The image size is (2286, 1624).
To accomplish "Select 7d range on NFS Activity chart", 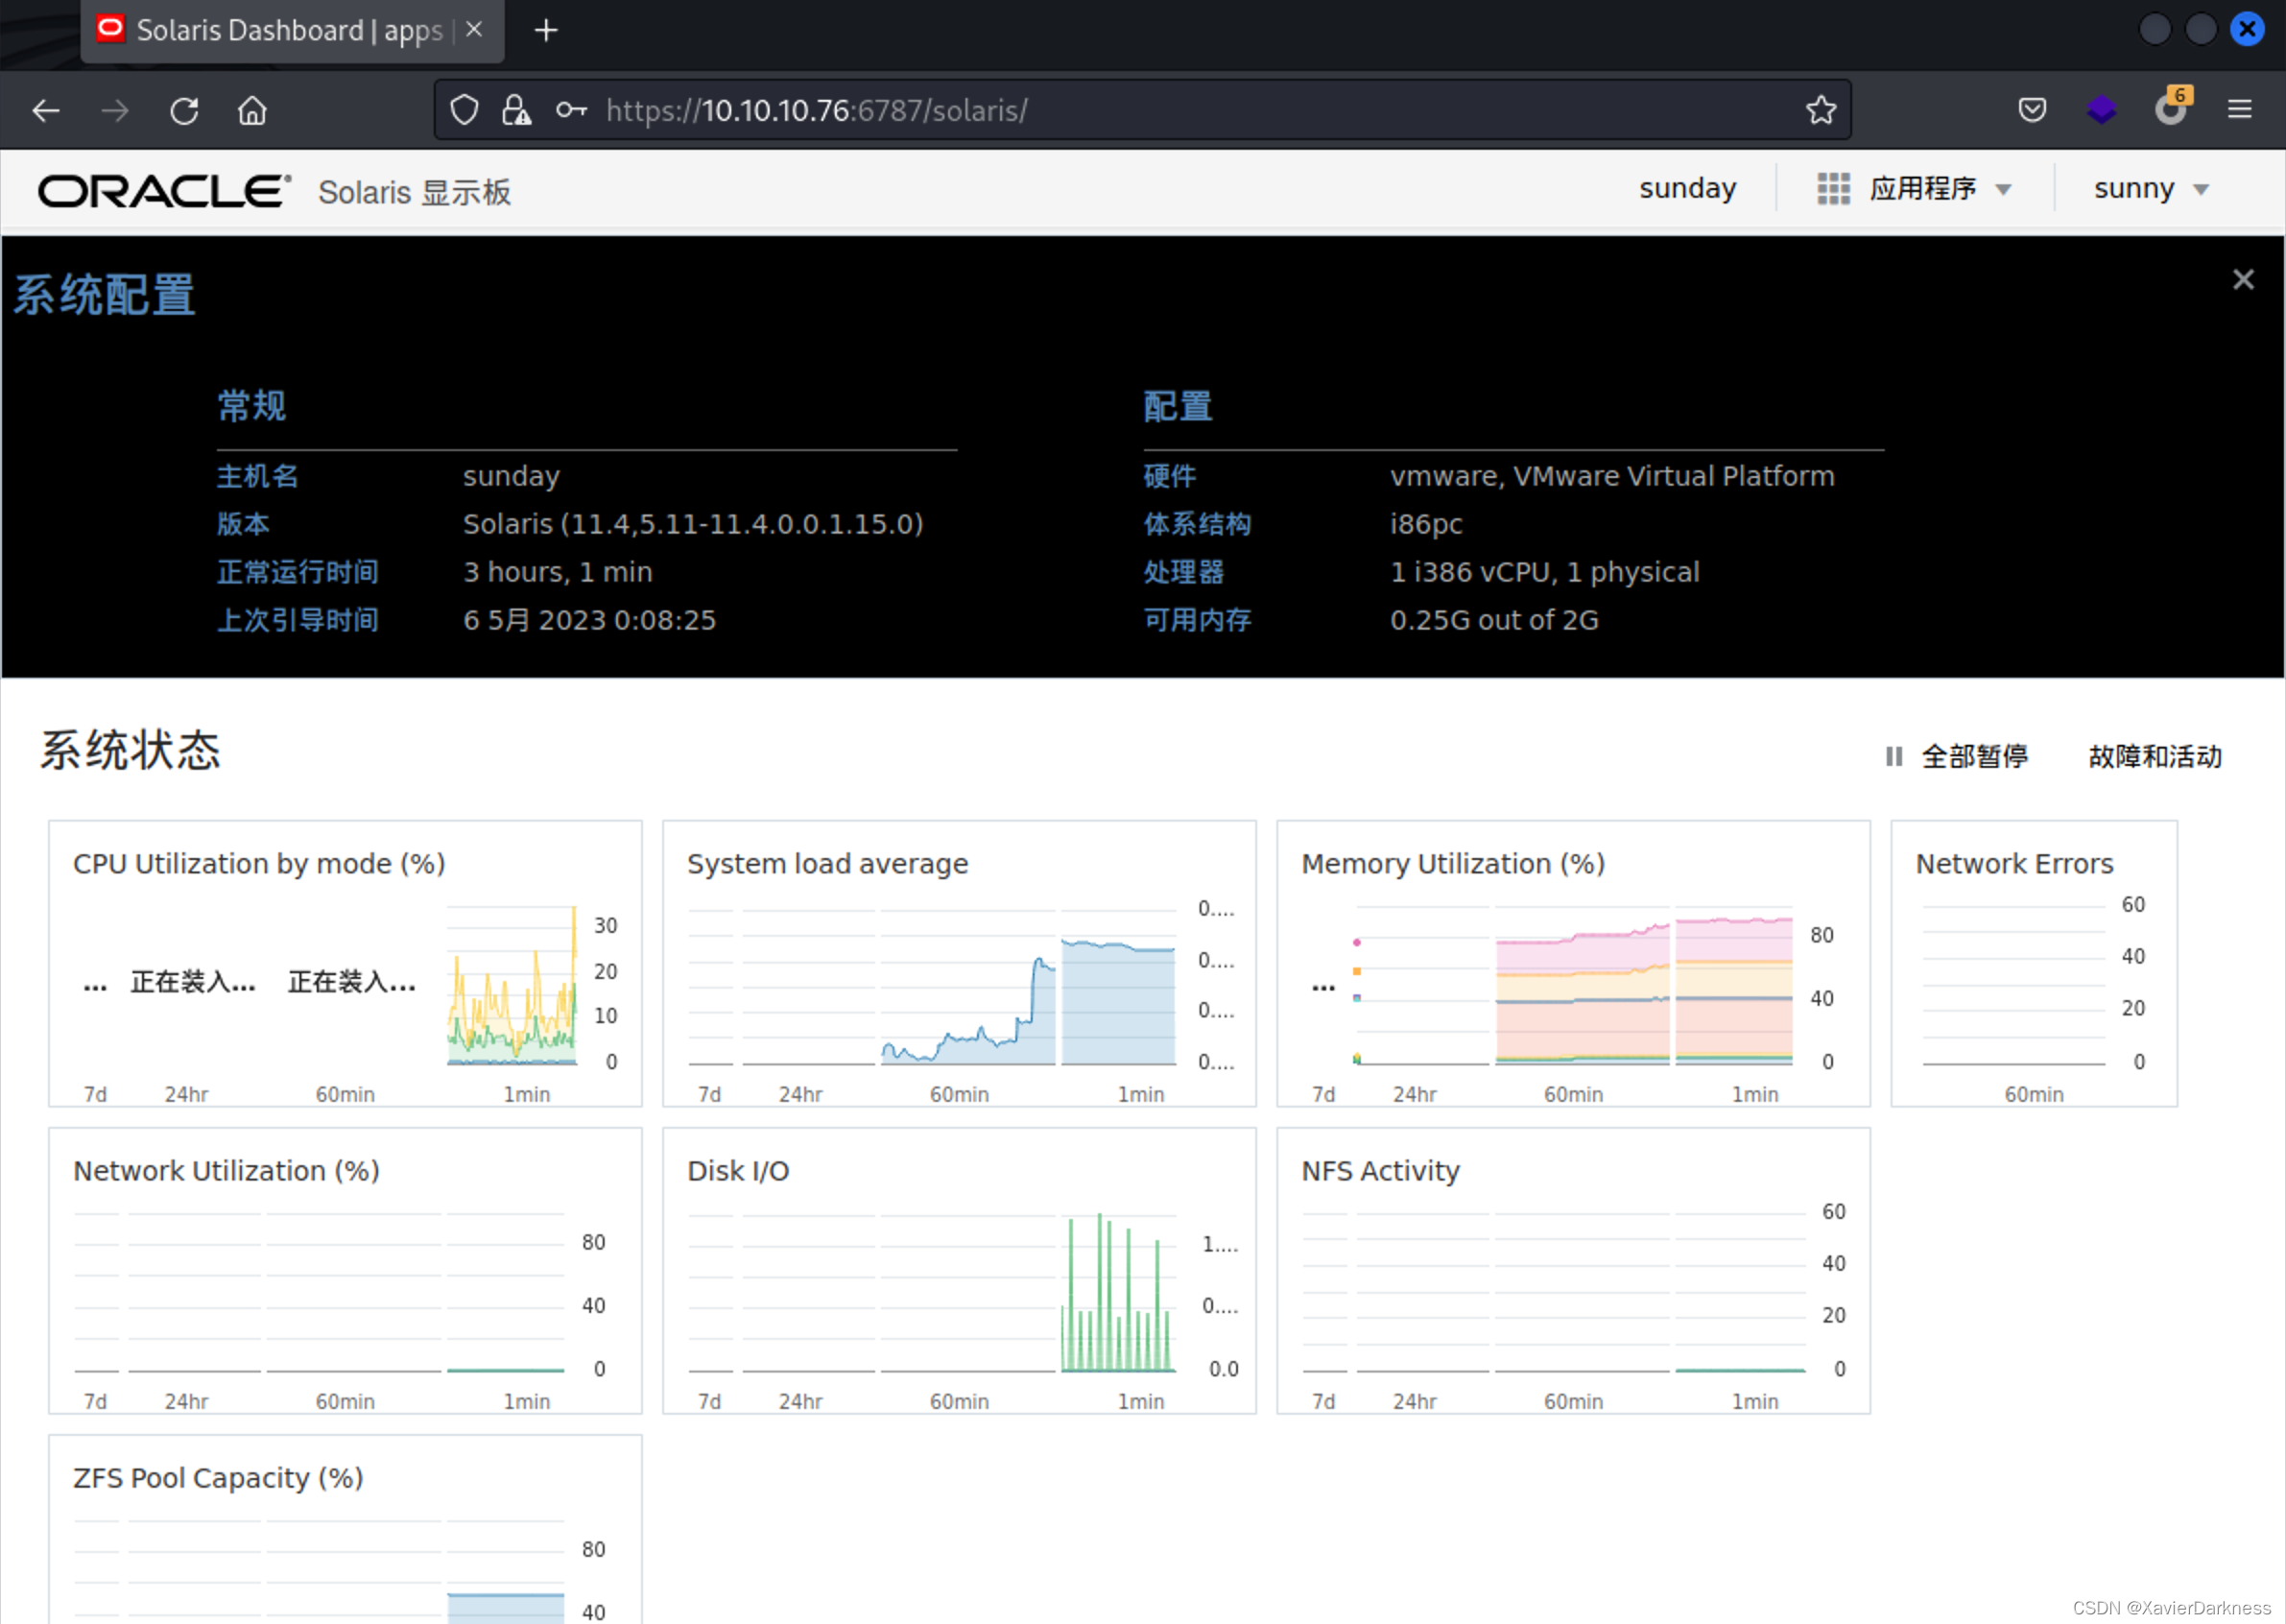I will click(x=1323, y=1402).
